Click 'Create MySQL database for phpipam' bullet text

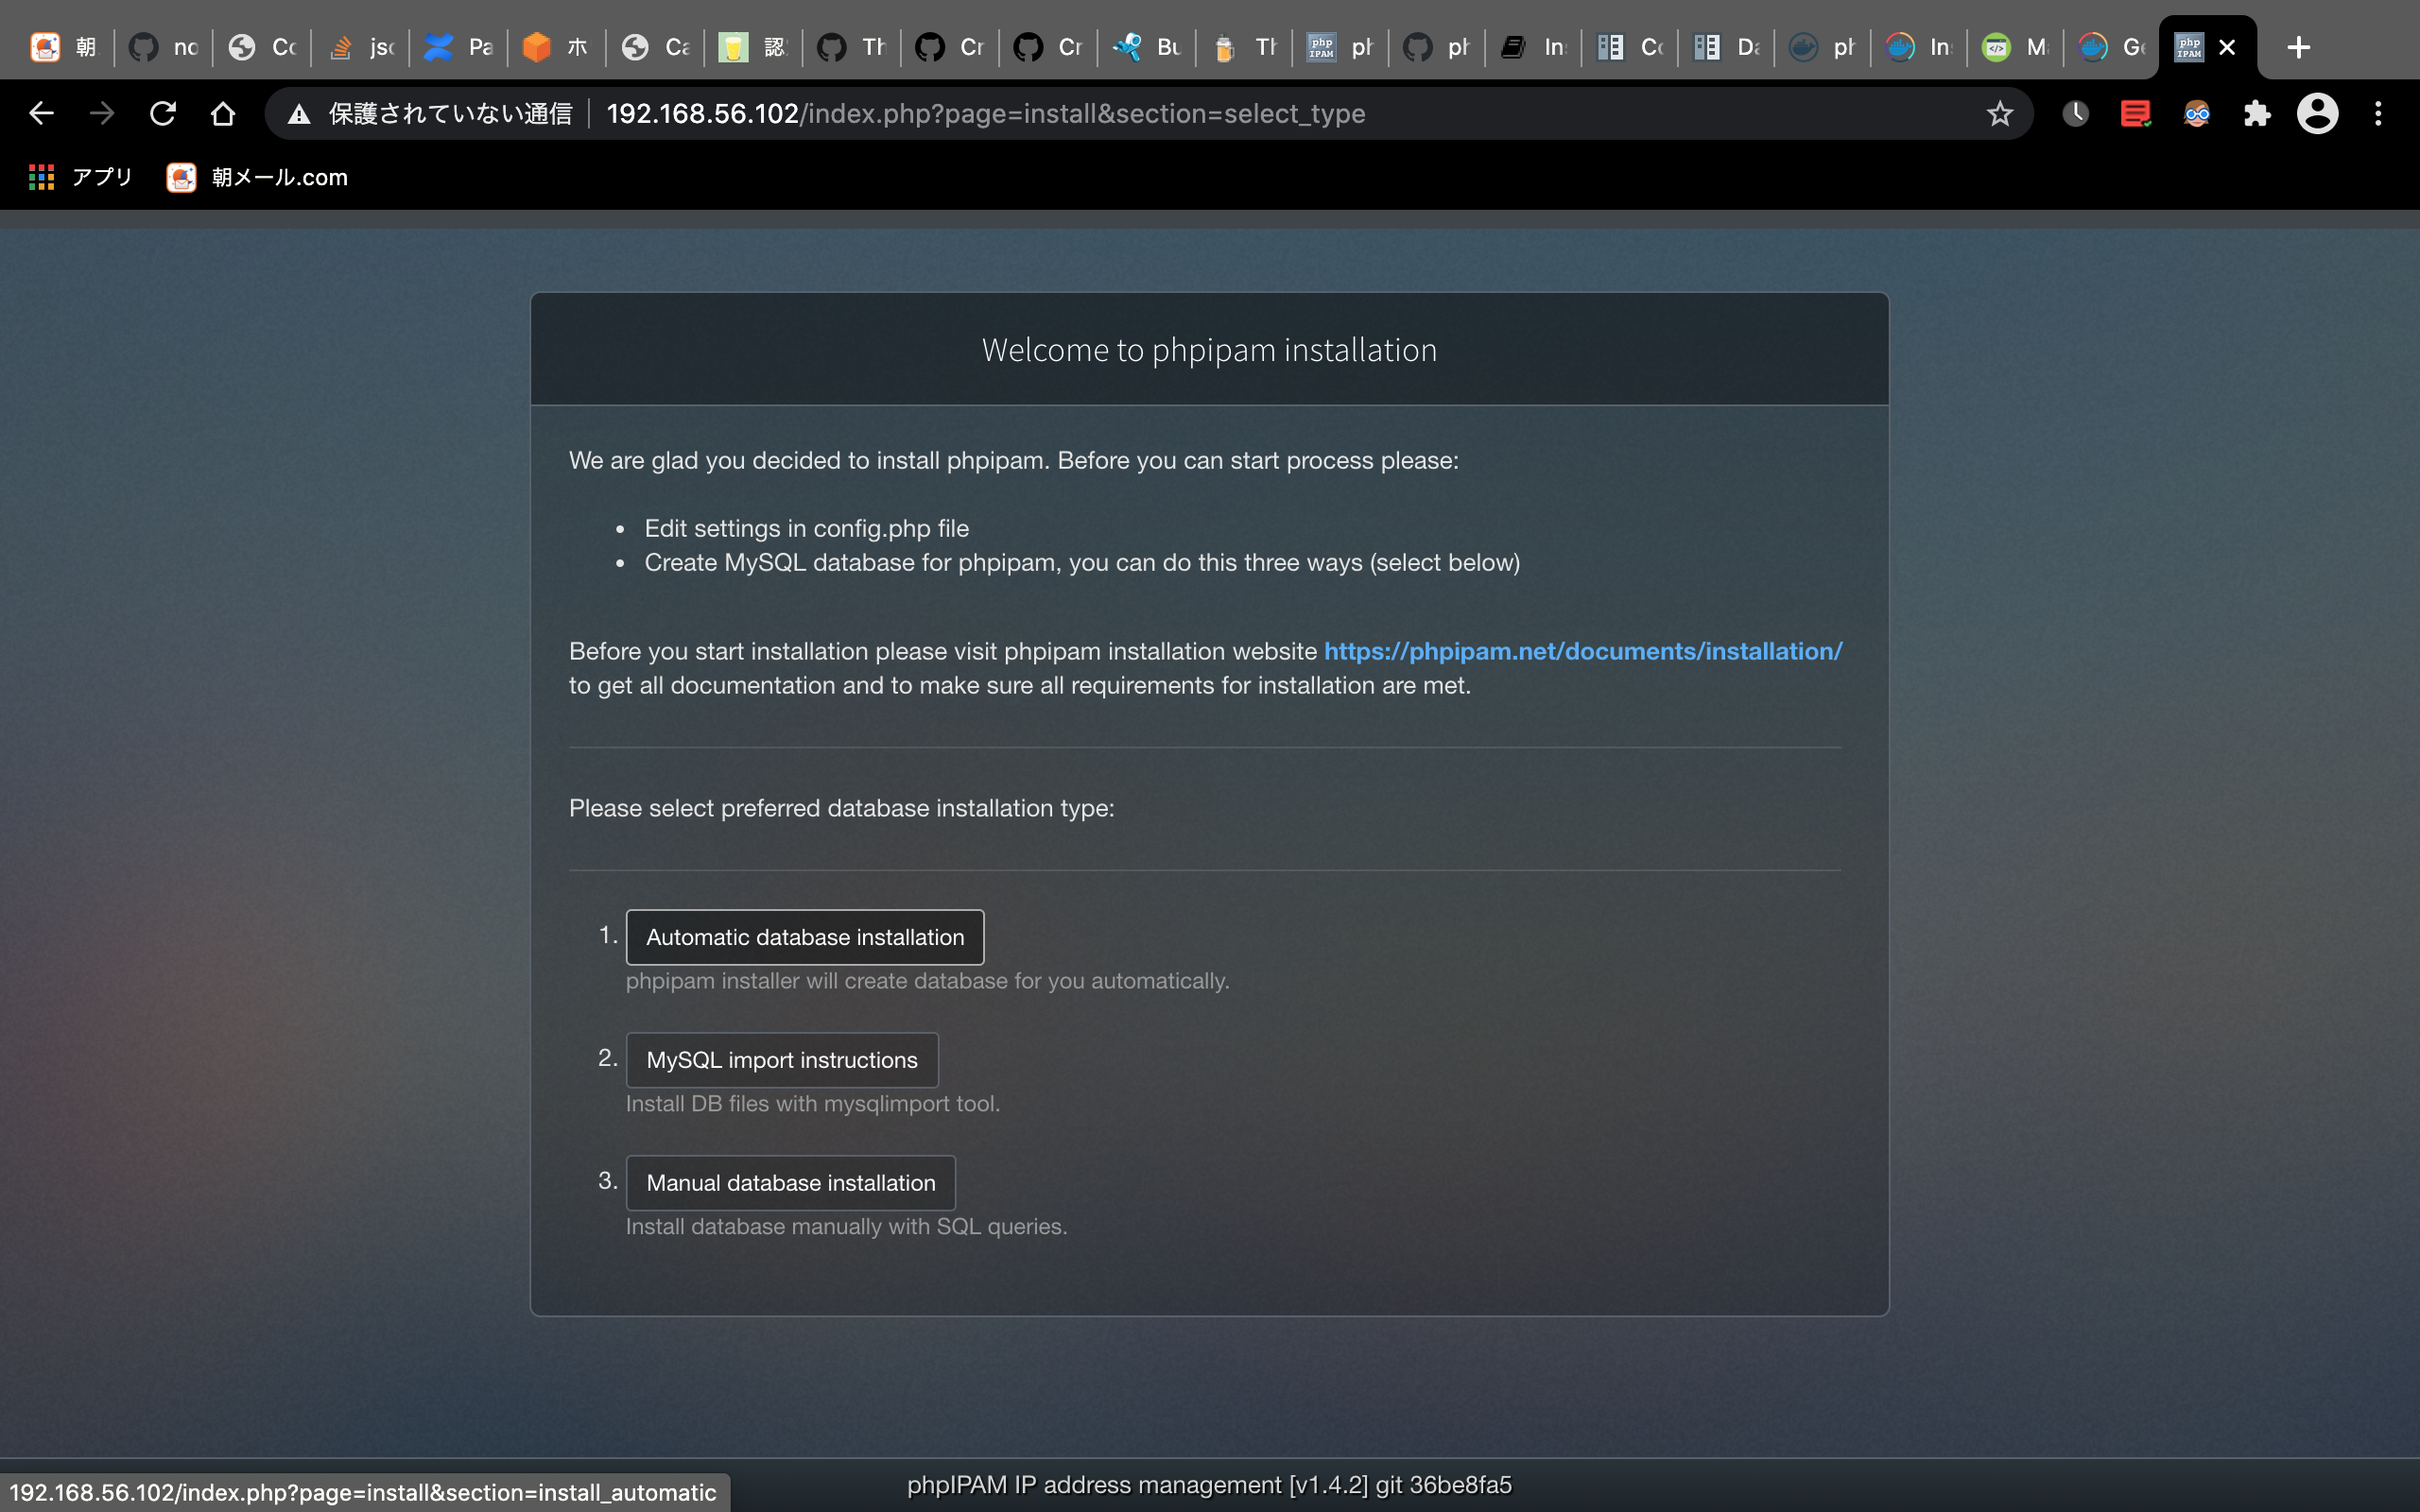coord(1082,562)
